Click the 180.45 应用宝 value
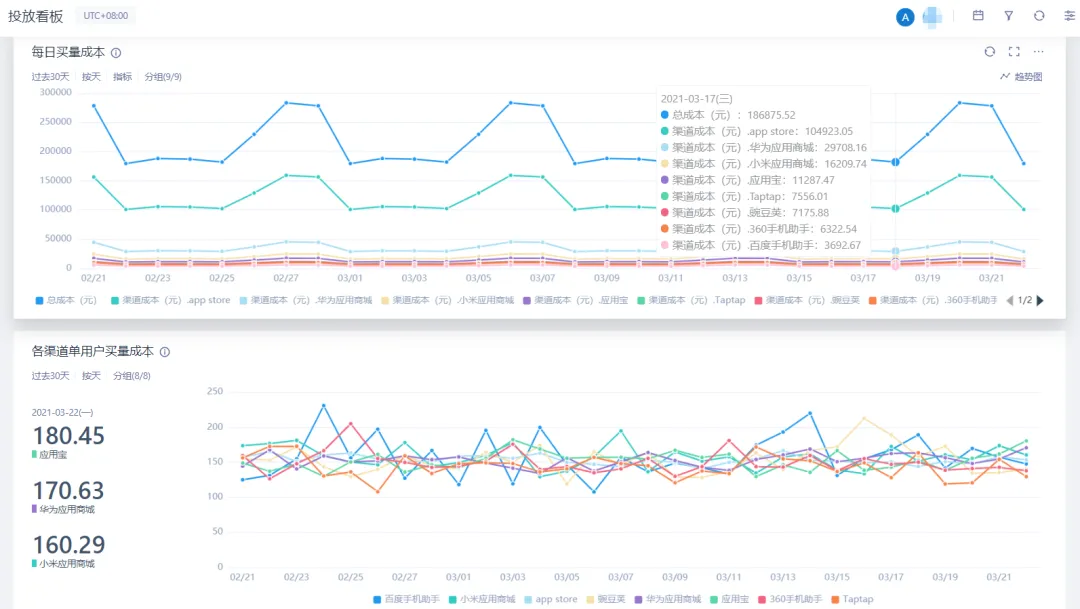The width and height of the screenshot is (1080, 609). point(69,435)
